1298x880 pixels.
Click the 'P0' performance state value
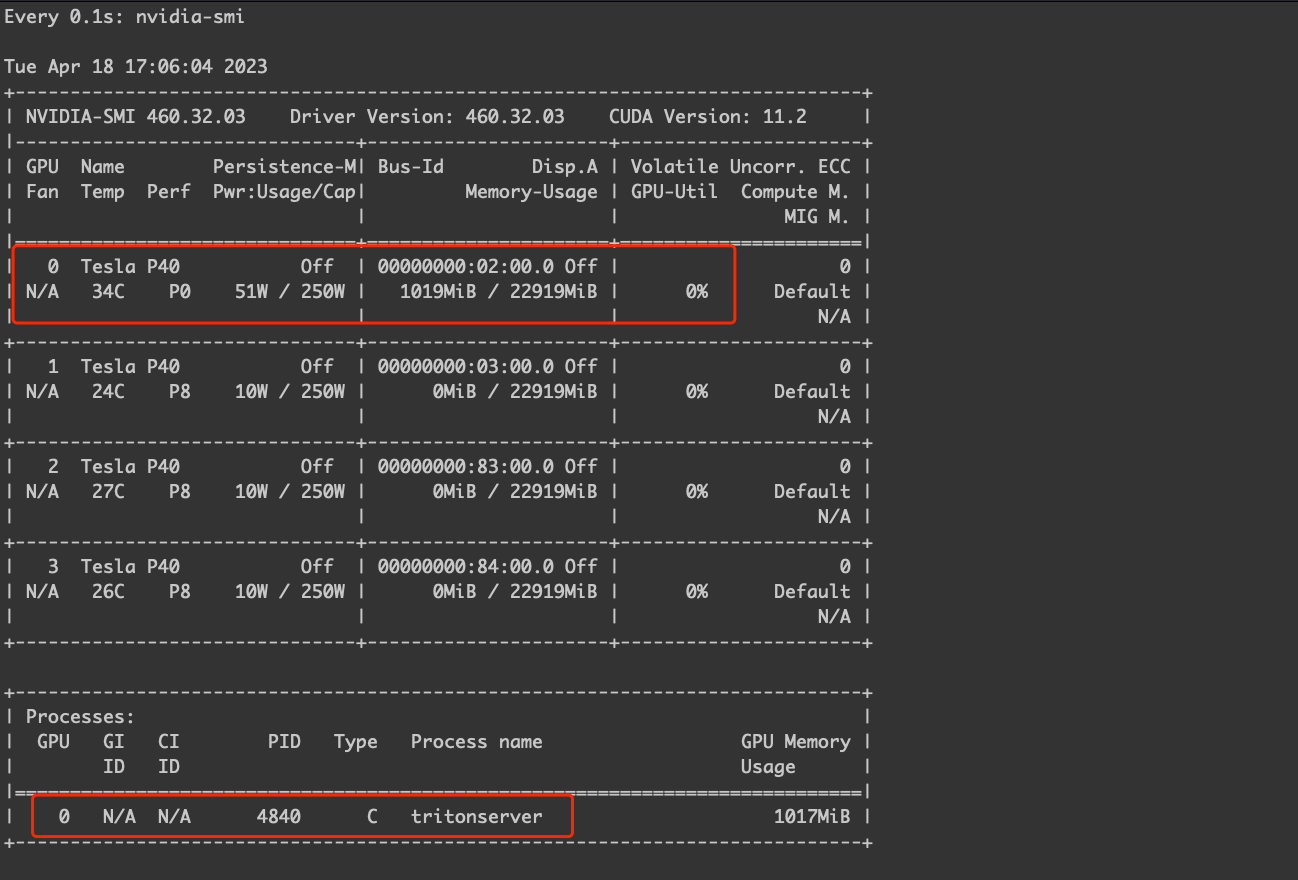pyautogui.click(x=180, y=292)
